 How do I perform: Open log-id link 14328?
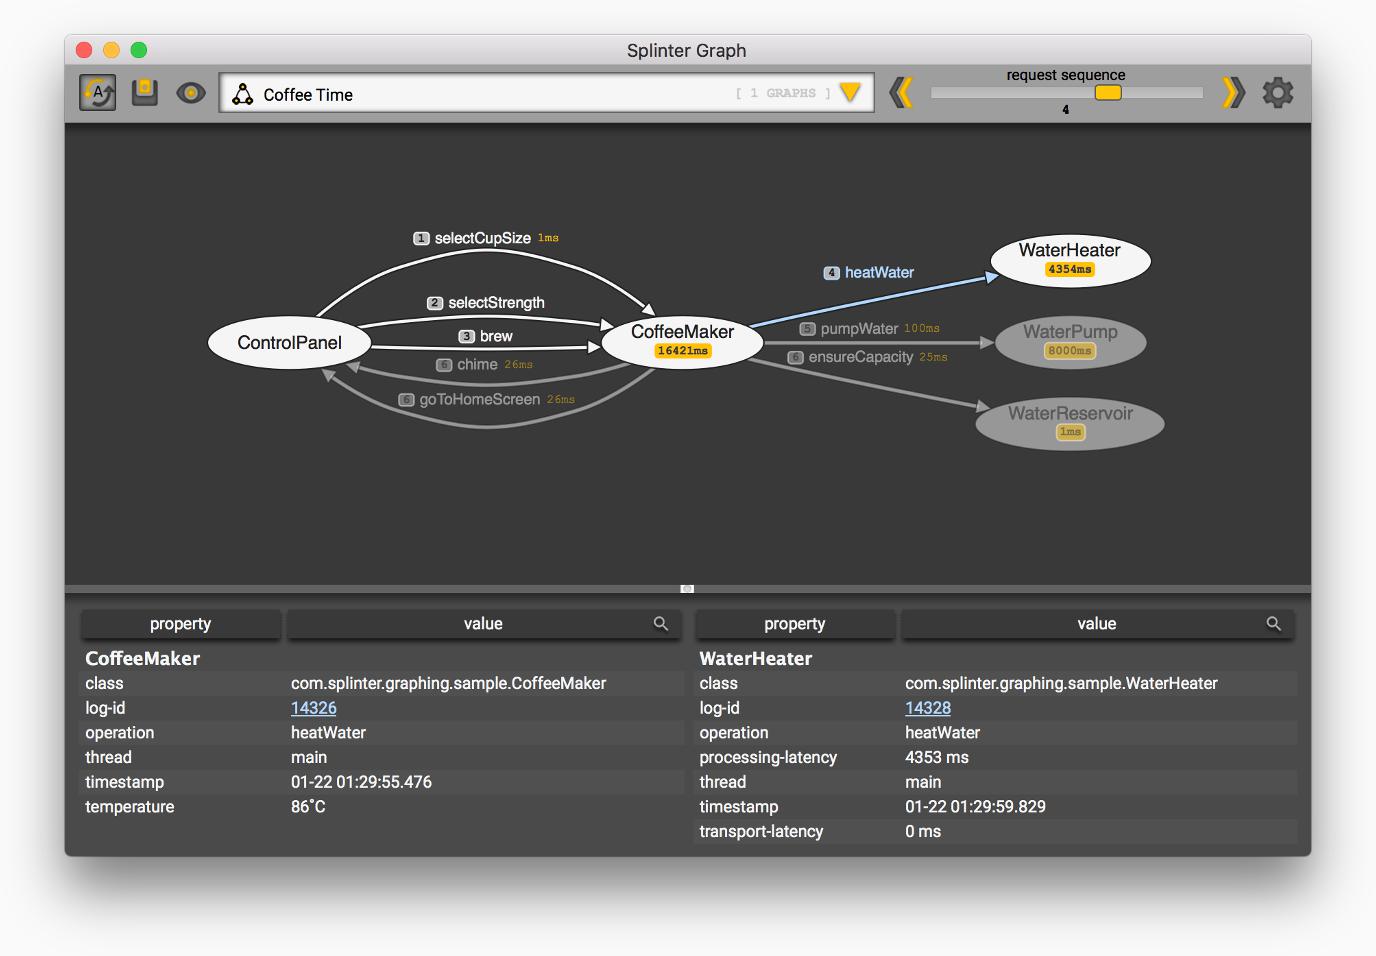pos(927,708)
